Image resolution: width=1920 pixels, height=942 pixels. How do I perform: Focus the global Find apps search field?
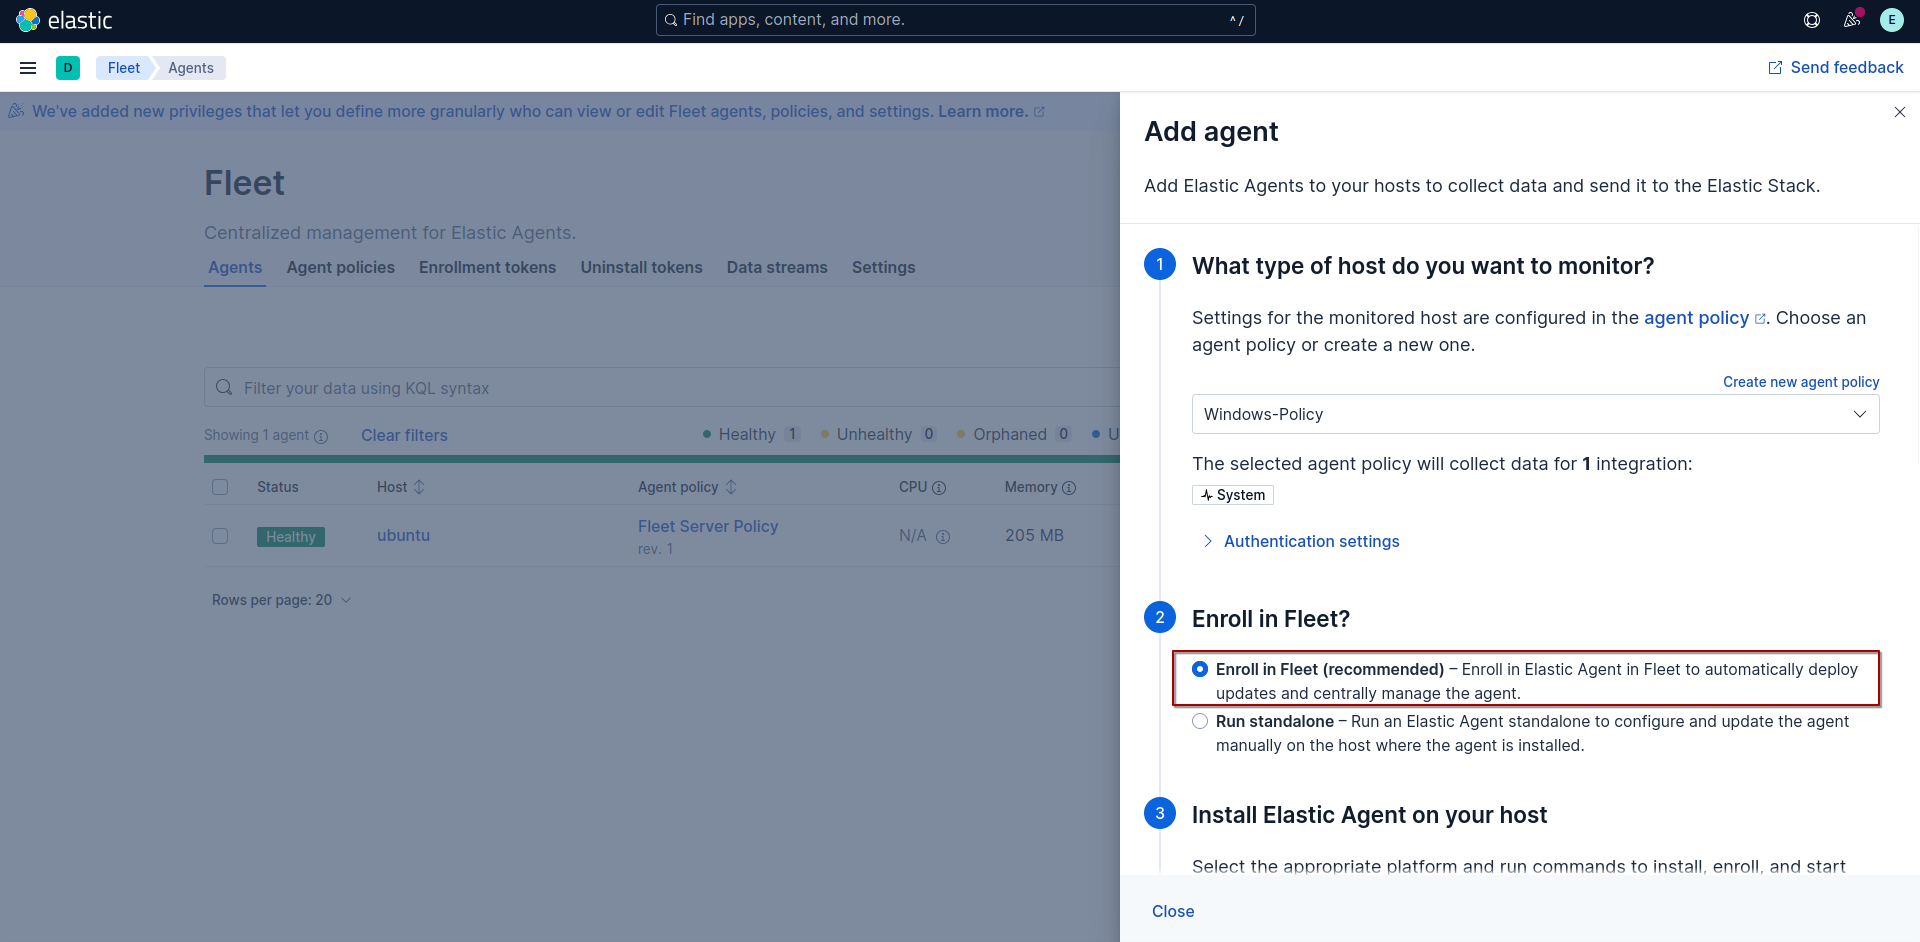point(955,20)
